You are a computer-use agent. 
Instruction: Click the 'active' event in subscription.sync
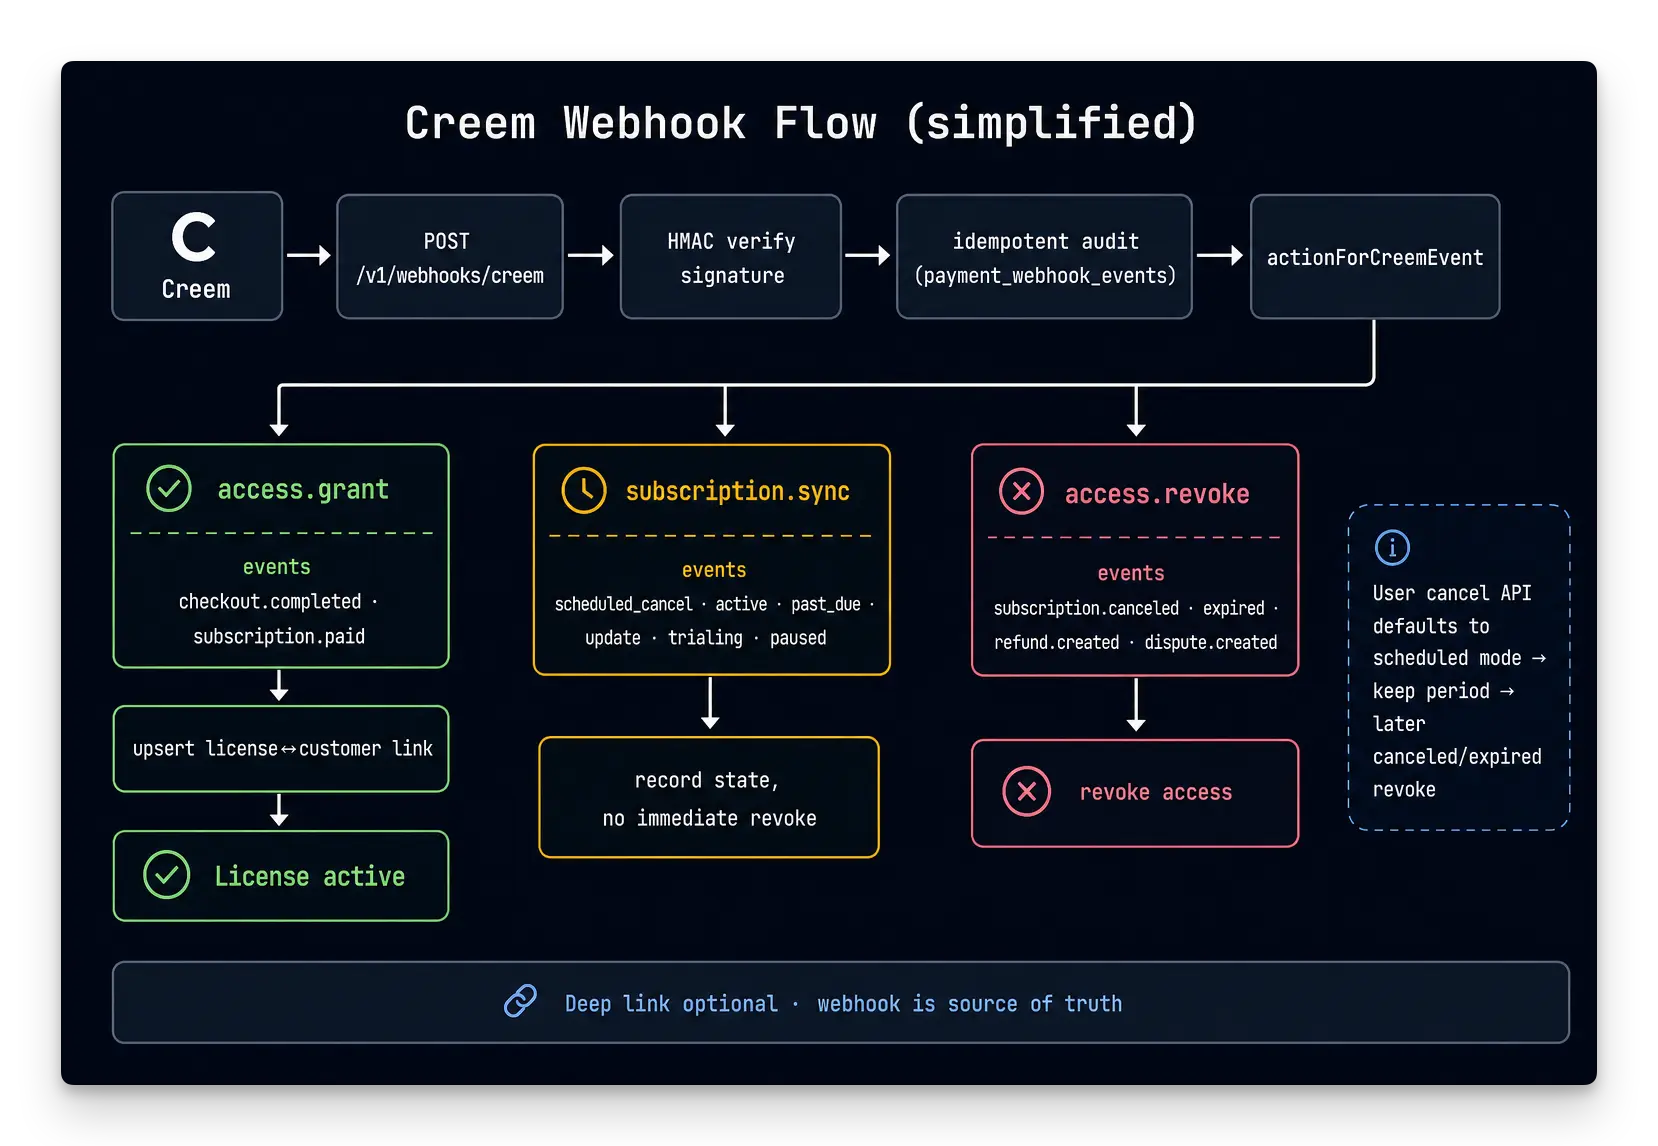coord(741,604)
